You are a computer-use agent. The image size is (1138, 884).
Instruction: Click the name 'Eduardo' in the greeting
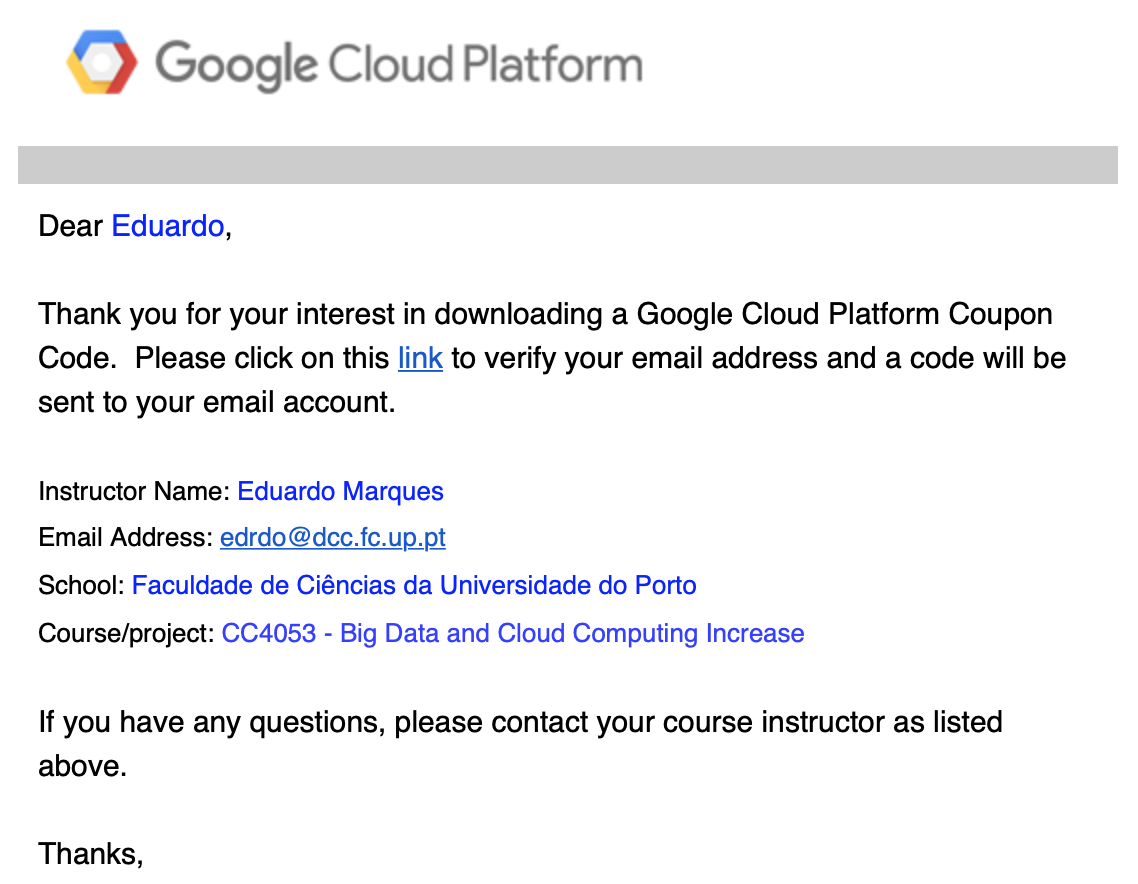click(168, 226)
